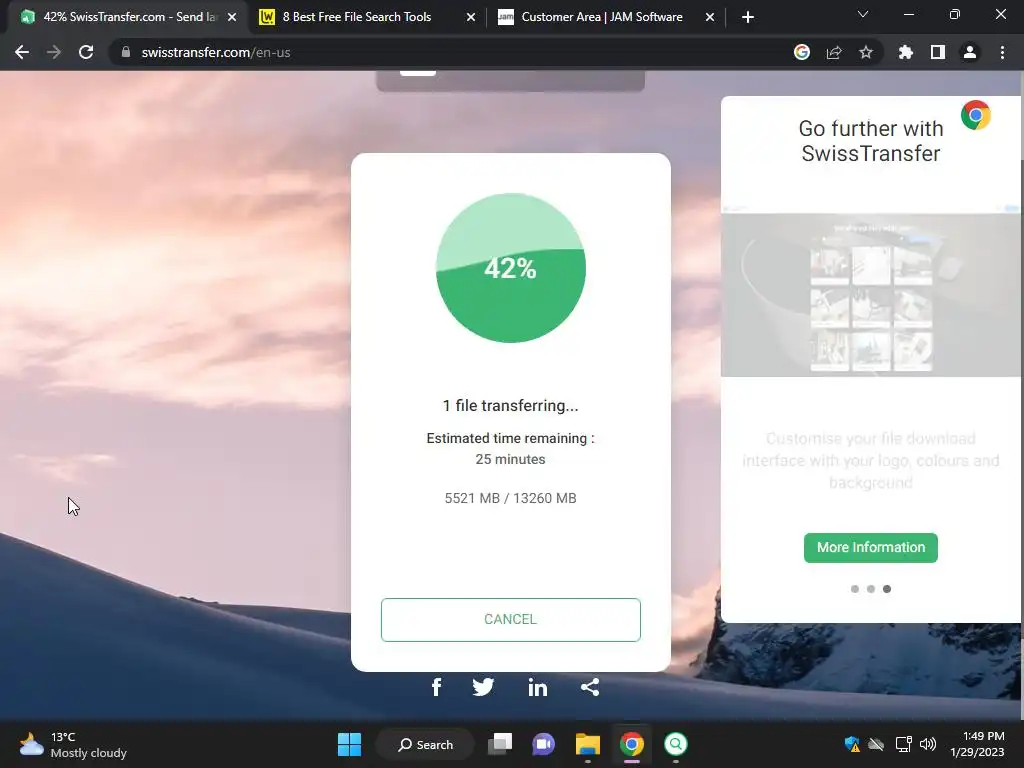This screenshot has width=1024, height=768.
Task: Open Task View on taskbar
Action: pyautogui.click(x=501, y=744)
